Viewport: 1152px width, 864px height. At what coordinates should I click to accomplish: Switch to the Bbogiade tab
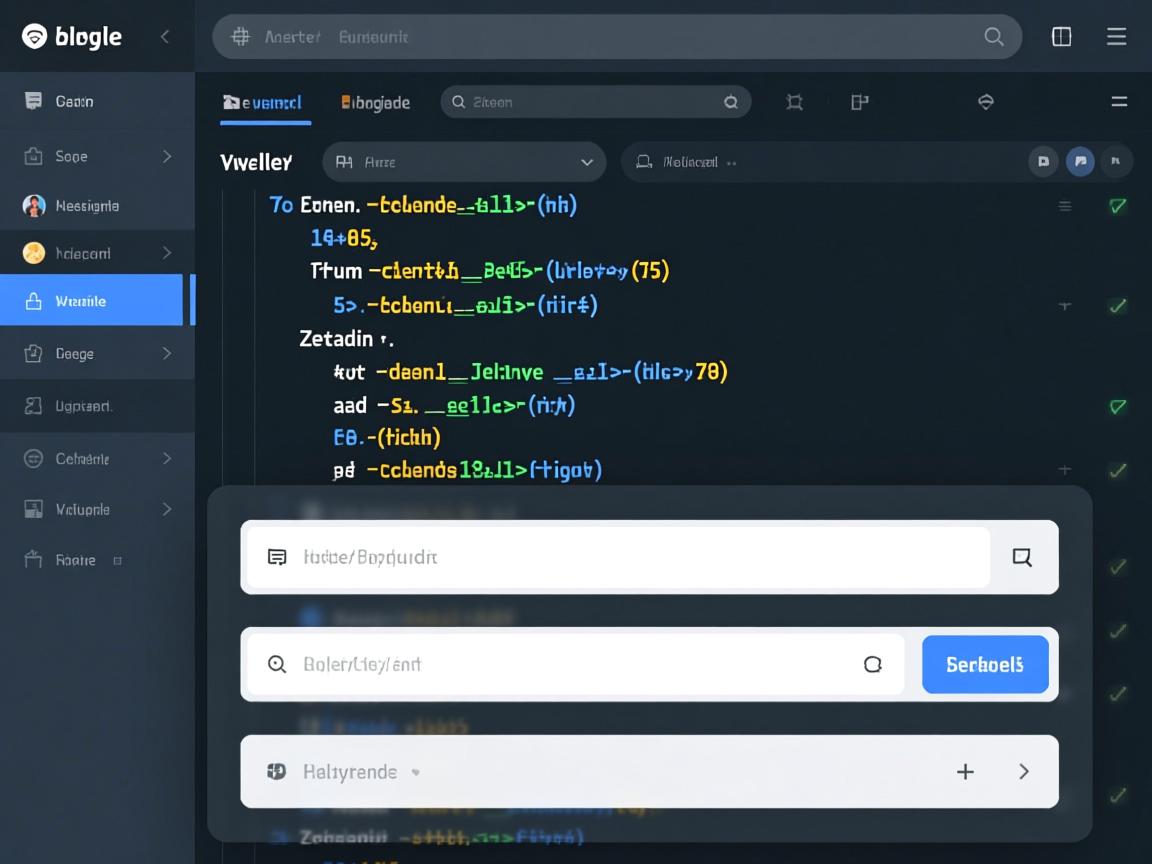tap(376, 102)
